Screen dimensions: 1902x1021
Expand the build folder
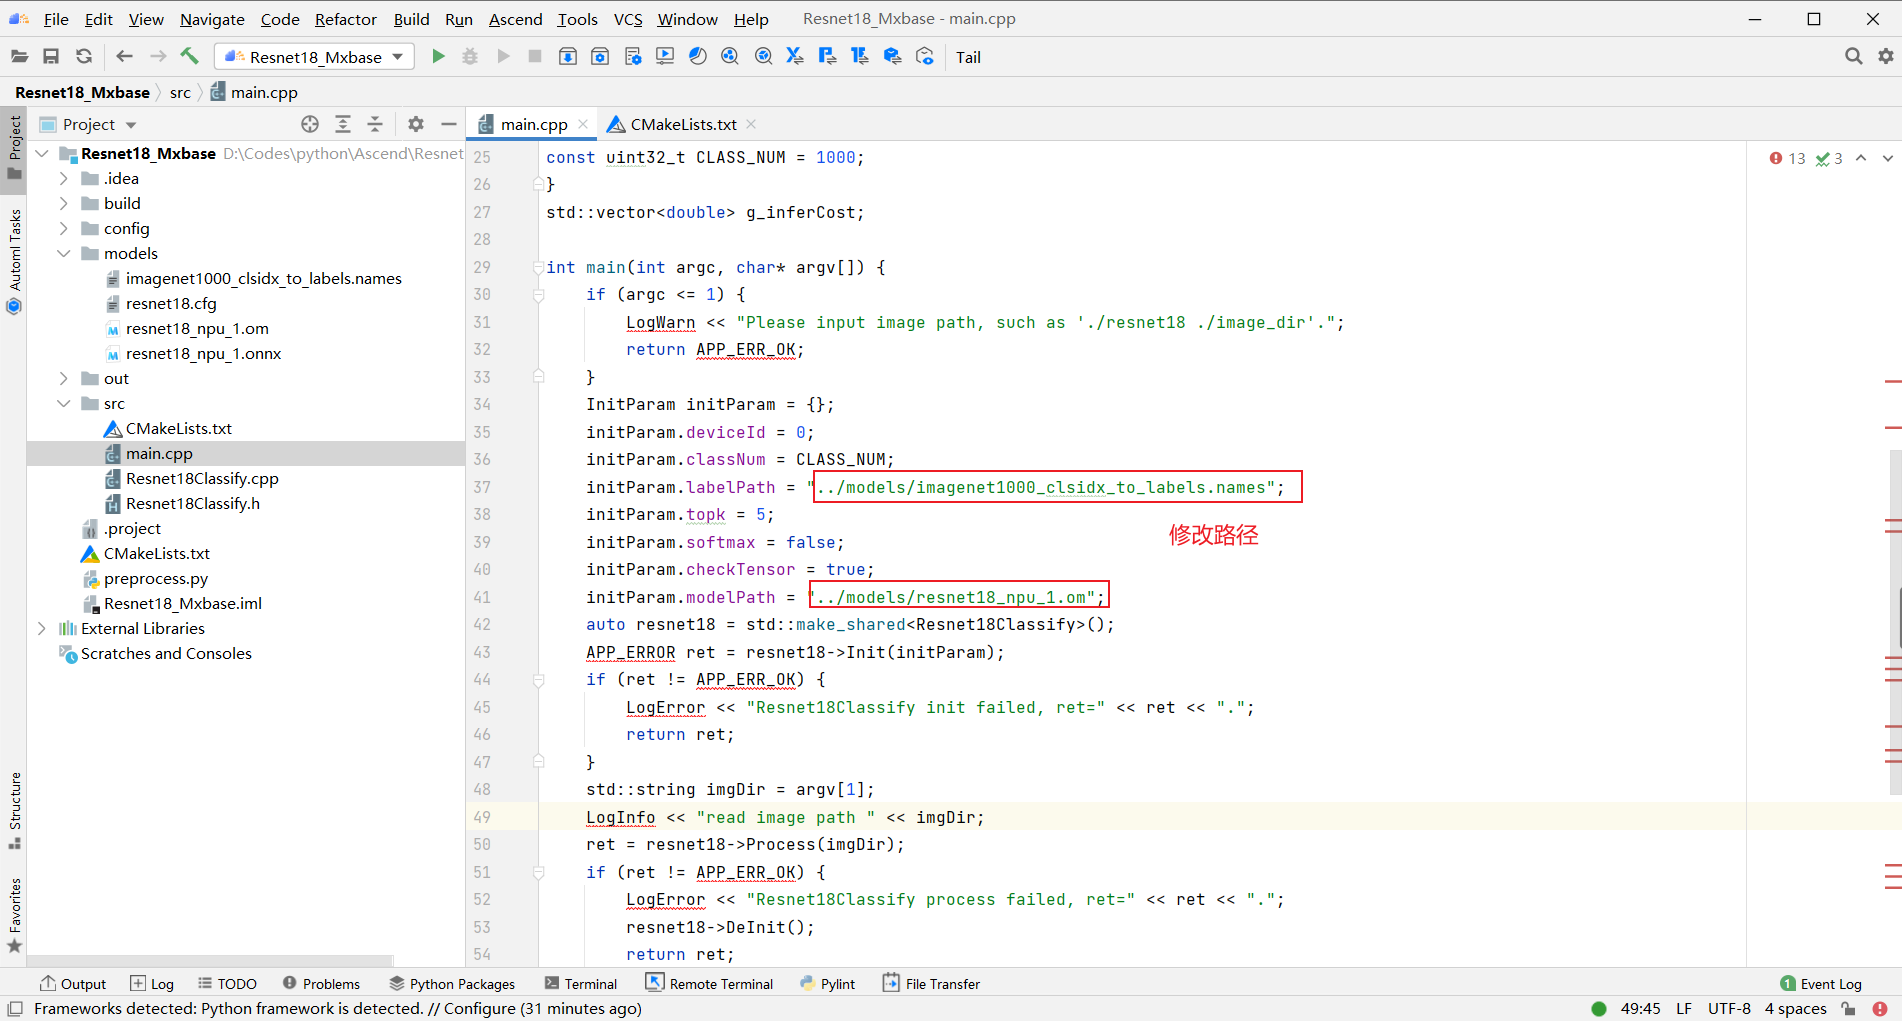(64, 203)
